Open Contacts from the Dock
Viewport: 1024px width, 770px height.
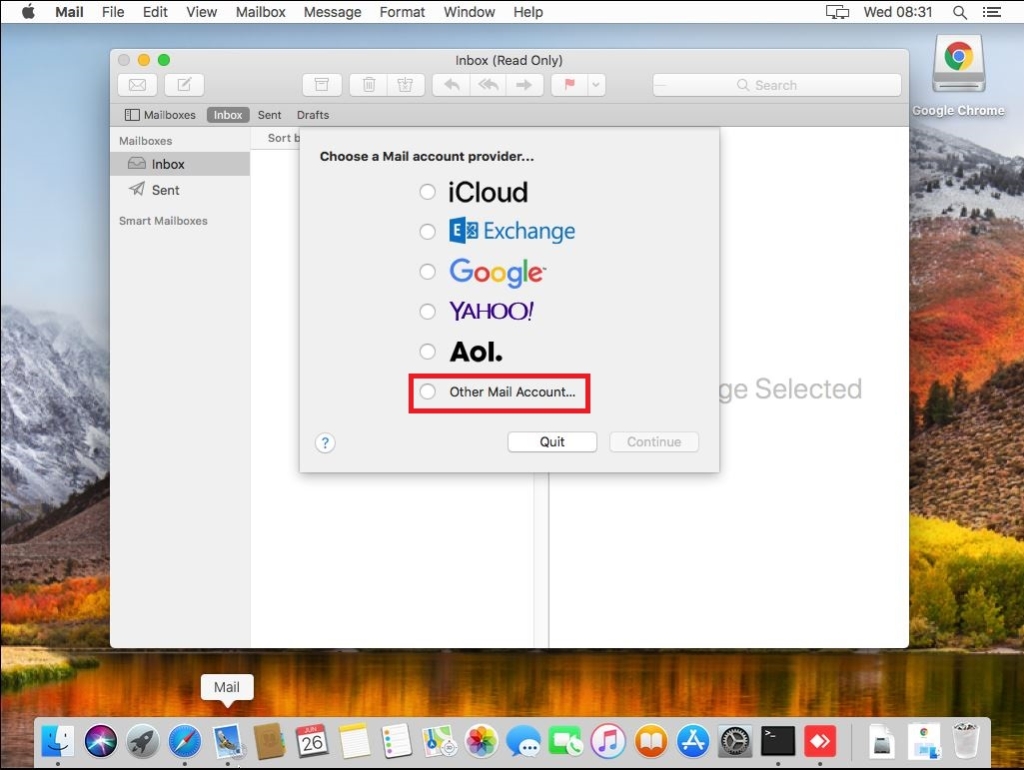coord(269,741)
